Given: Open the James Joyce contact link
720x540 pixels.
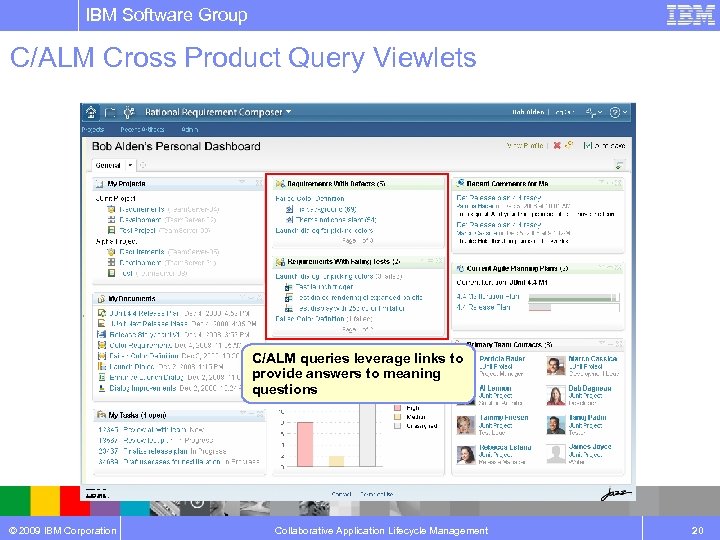Looking at the screenshot, I should click(x=590, y=447).
